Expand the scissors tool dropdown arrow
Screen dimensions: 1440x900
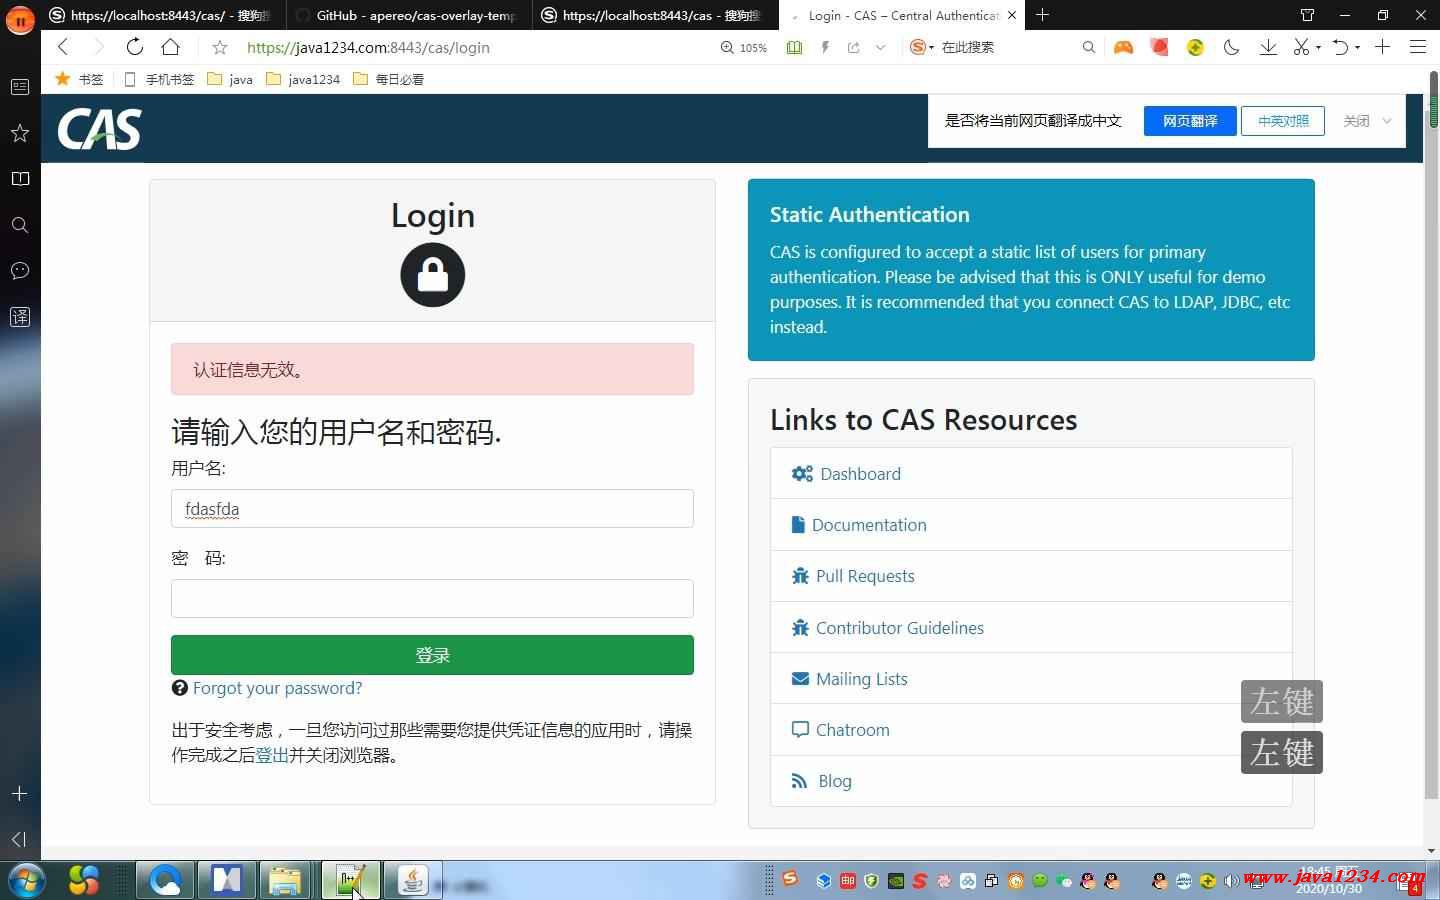pos(1318,47)
